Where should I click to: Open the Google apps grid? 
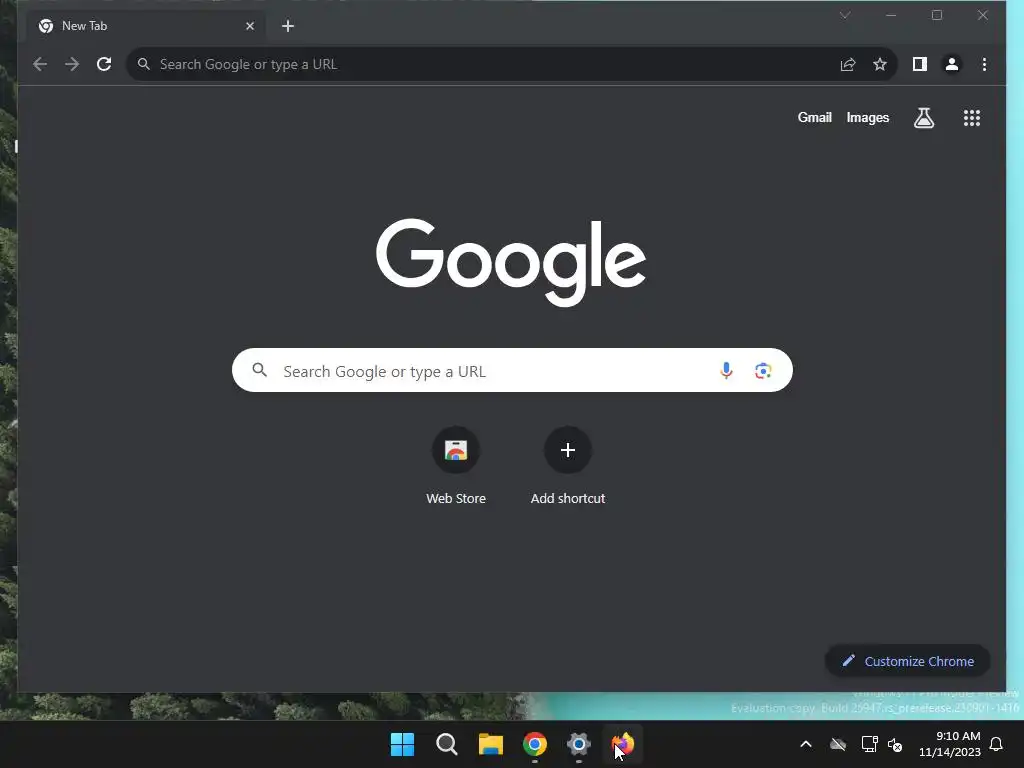pyautogui.click(x=972, y=118)
